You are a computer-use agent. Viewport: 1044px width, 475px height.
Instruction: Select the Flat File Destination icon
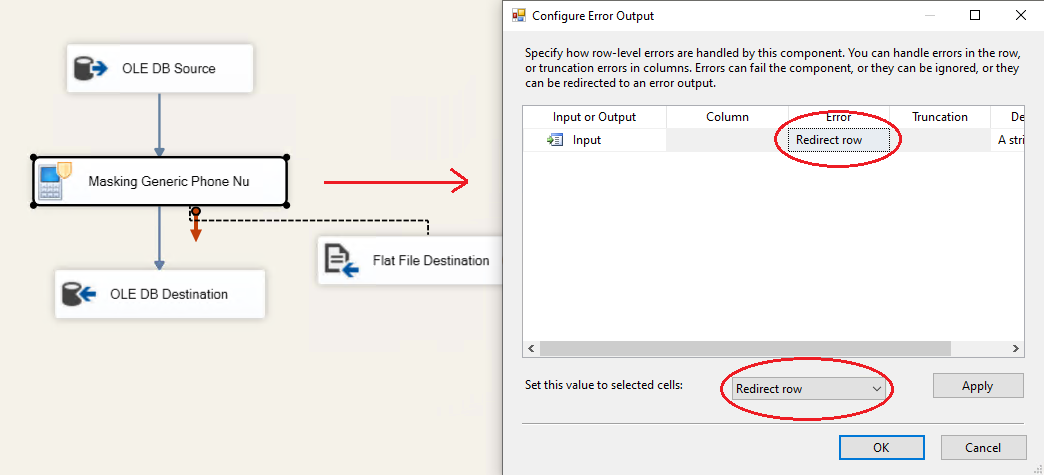pos(342,260)
